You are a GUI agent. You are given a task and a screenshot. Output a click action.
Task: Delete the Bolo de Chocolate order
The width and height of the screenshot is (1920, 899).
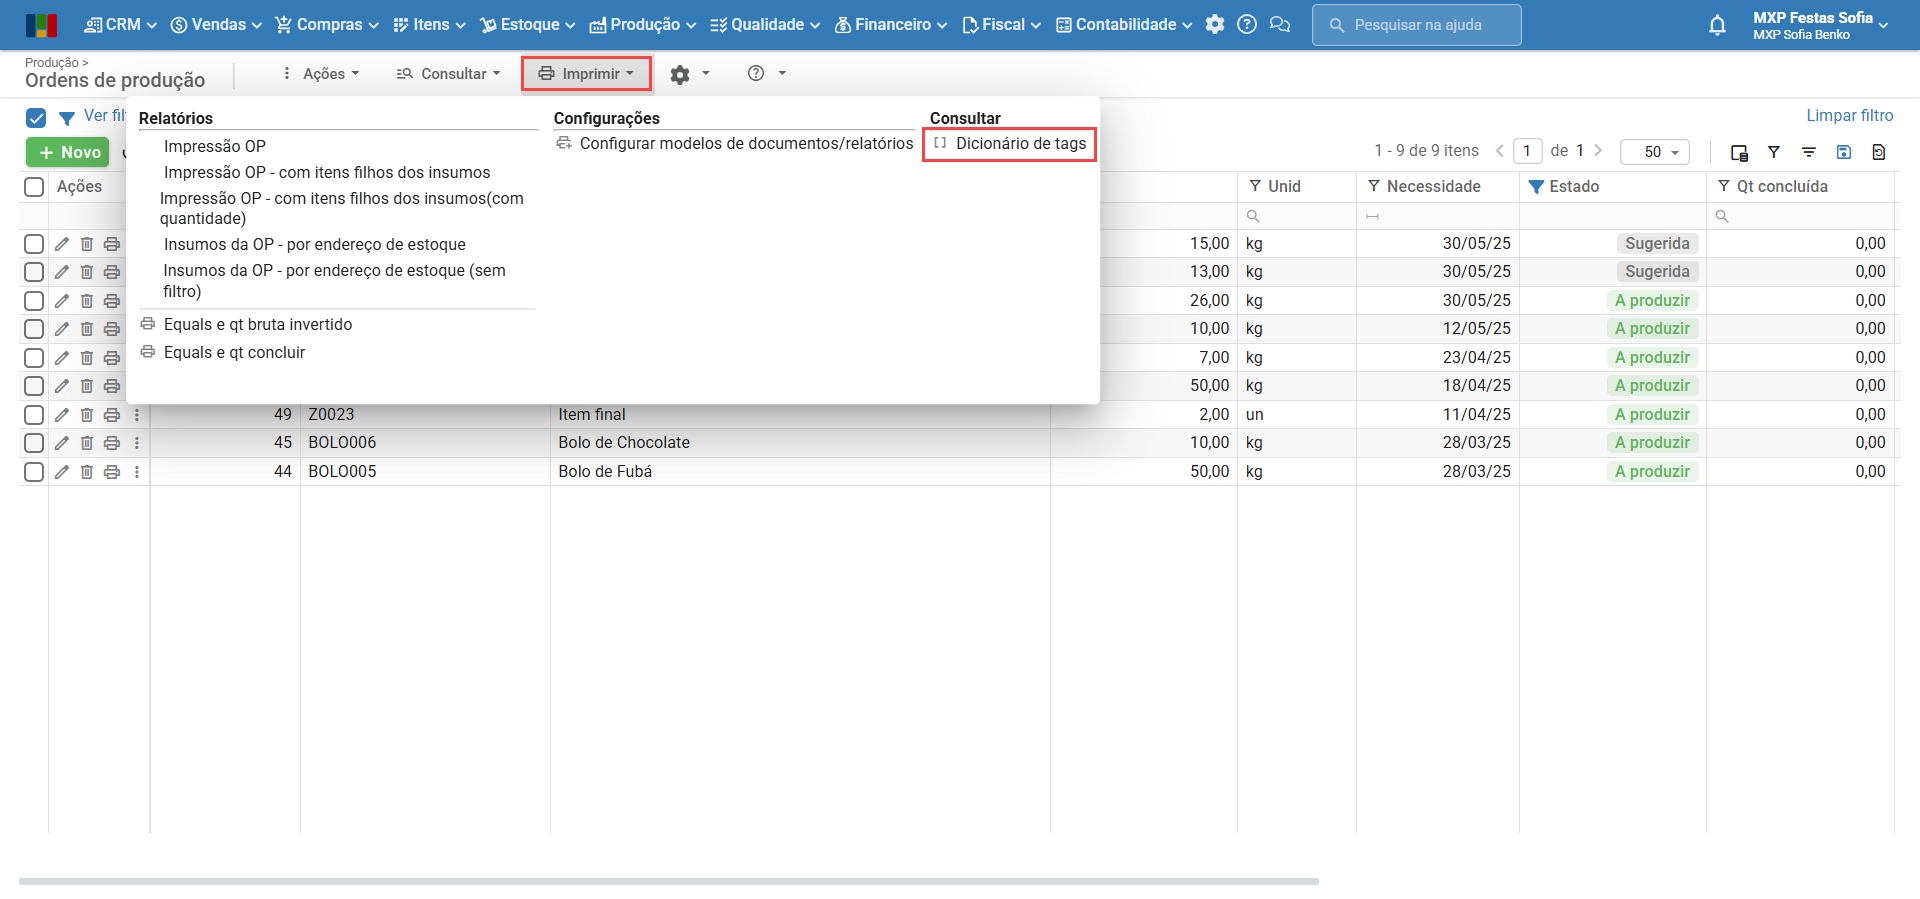87,443
